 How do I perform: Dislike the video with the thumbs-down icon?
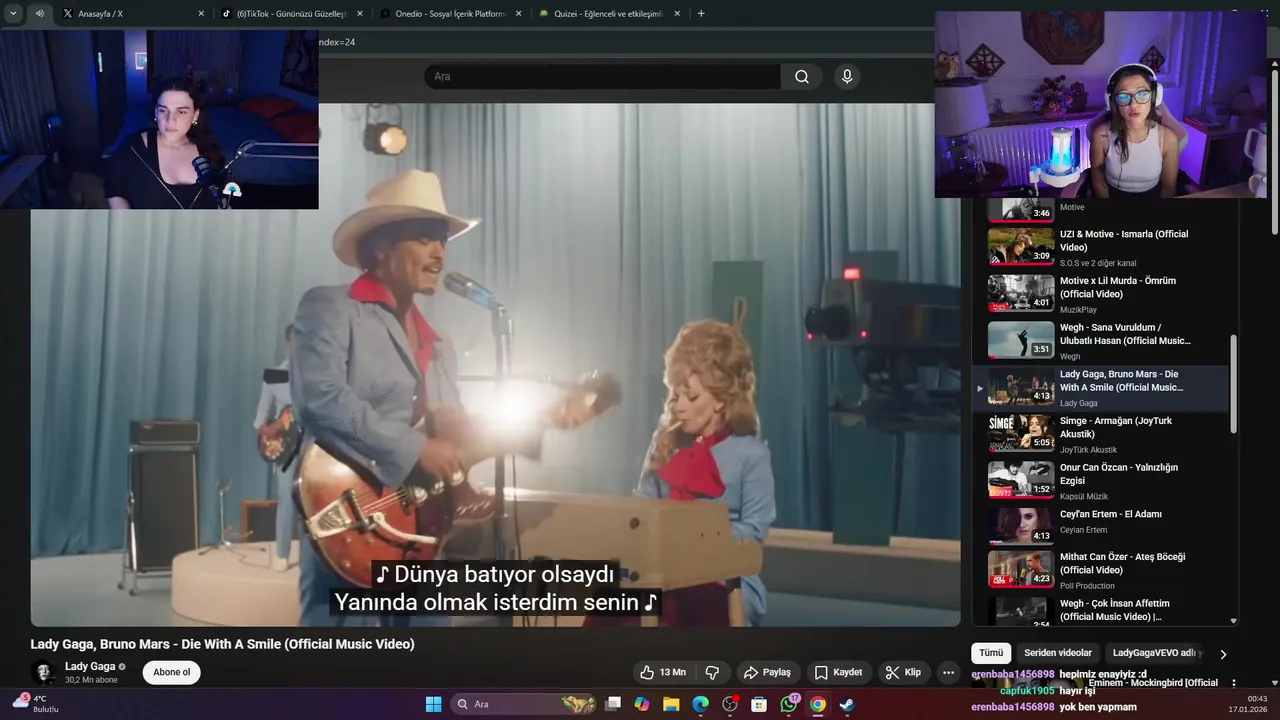712,672
